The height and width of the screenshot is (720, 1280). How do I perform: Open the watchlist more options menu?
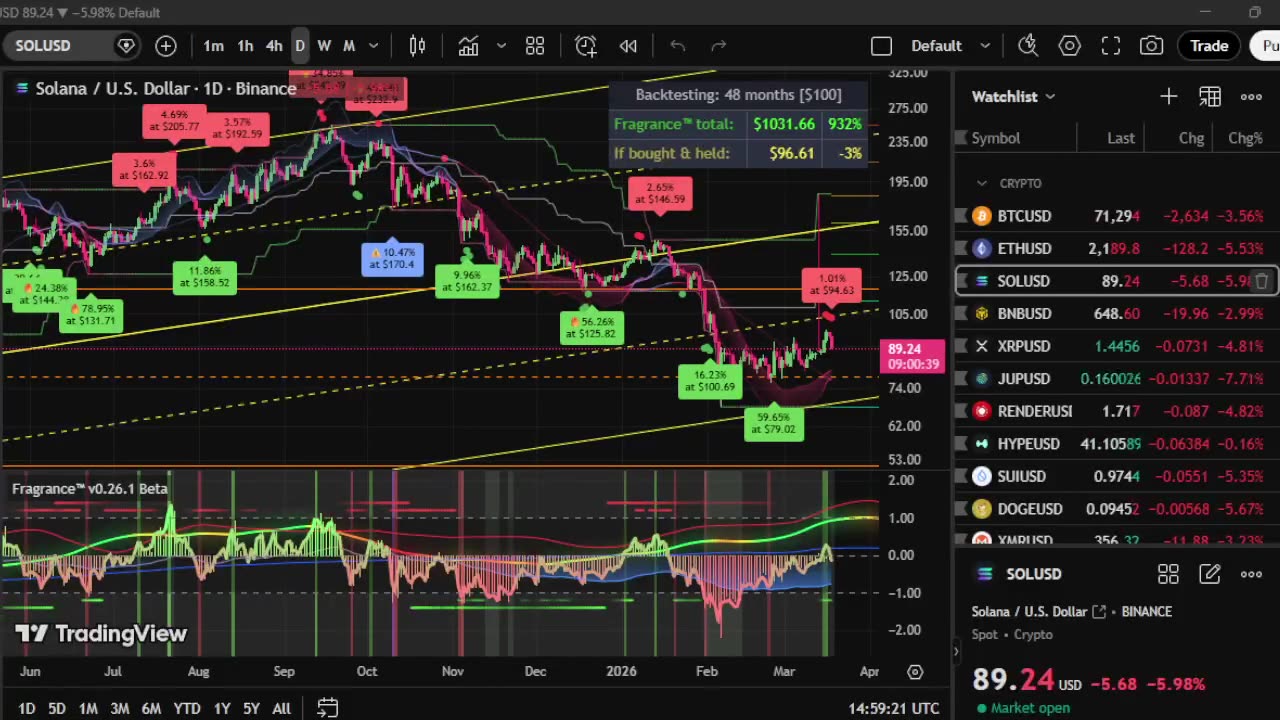point(1251,96)
